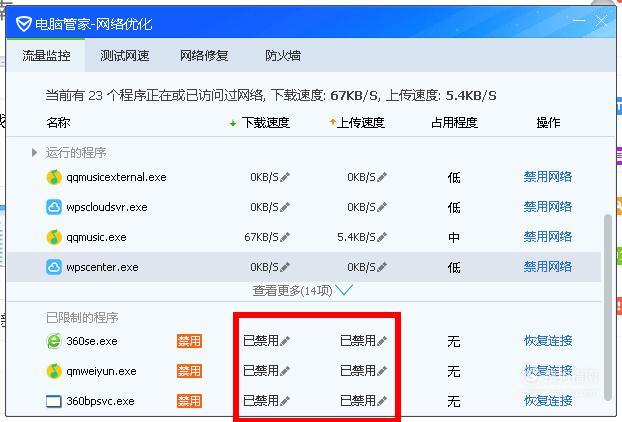Edit download limit pencil for wpscloudsvr.exe
Image resolution: width=622 pixels, height=422 pixels.
[285, 207]
